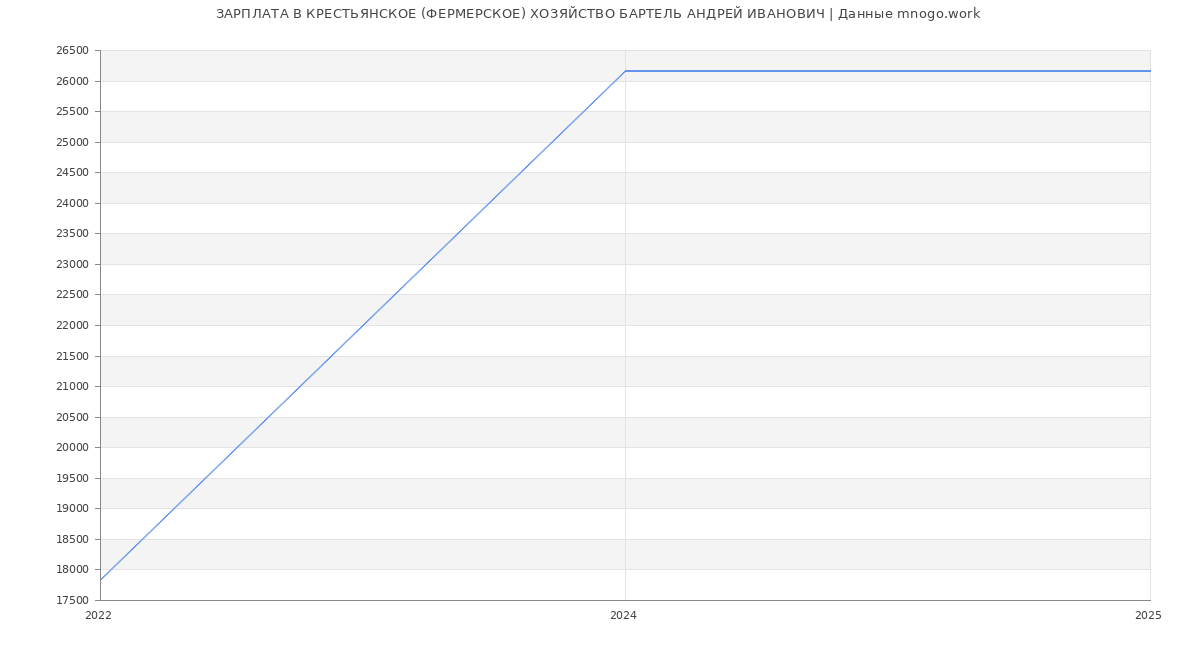Click the 17500 y-axis label

tap(72, 600)
